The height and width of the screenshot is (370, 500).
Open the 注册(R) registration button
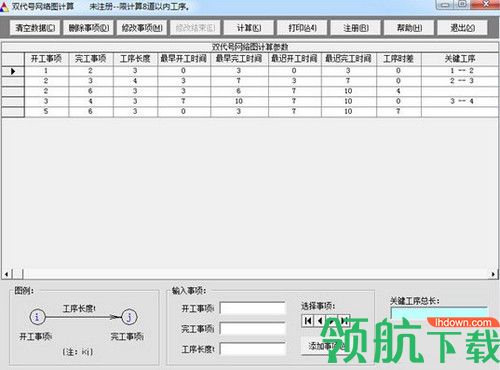click(356, 28)
